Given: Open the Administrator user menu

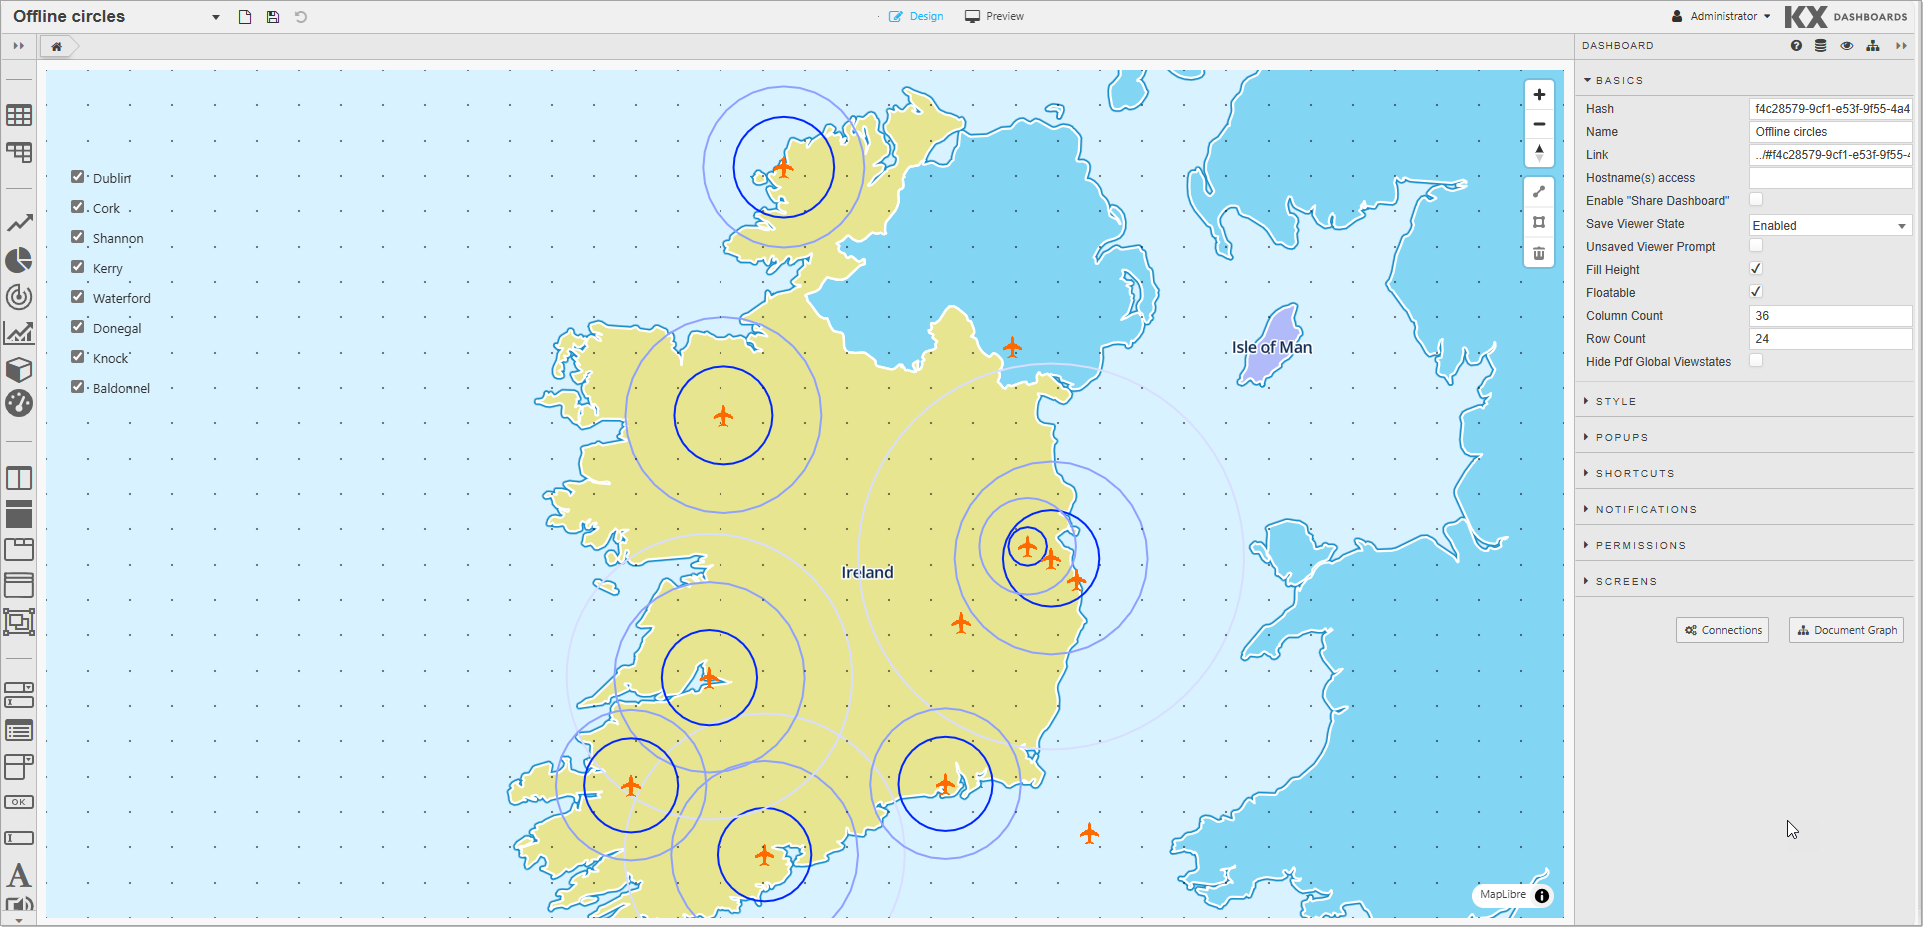Looking at the screenshot, I should click(1722, 17).
